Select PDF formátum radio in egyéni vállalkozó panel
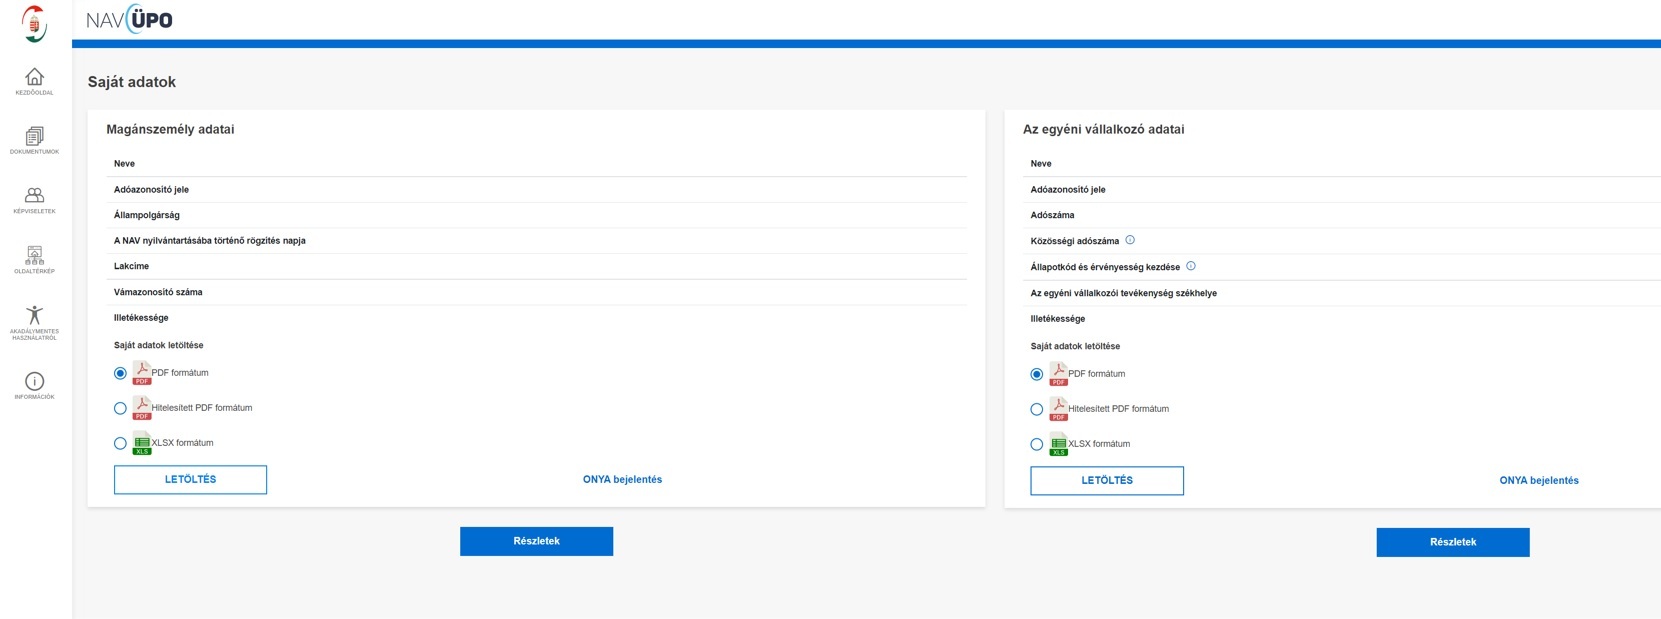Image resolution: width=1661 pixels, height=619 pixels. coord(1037,374)
